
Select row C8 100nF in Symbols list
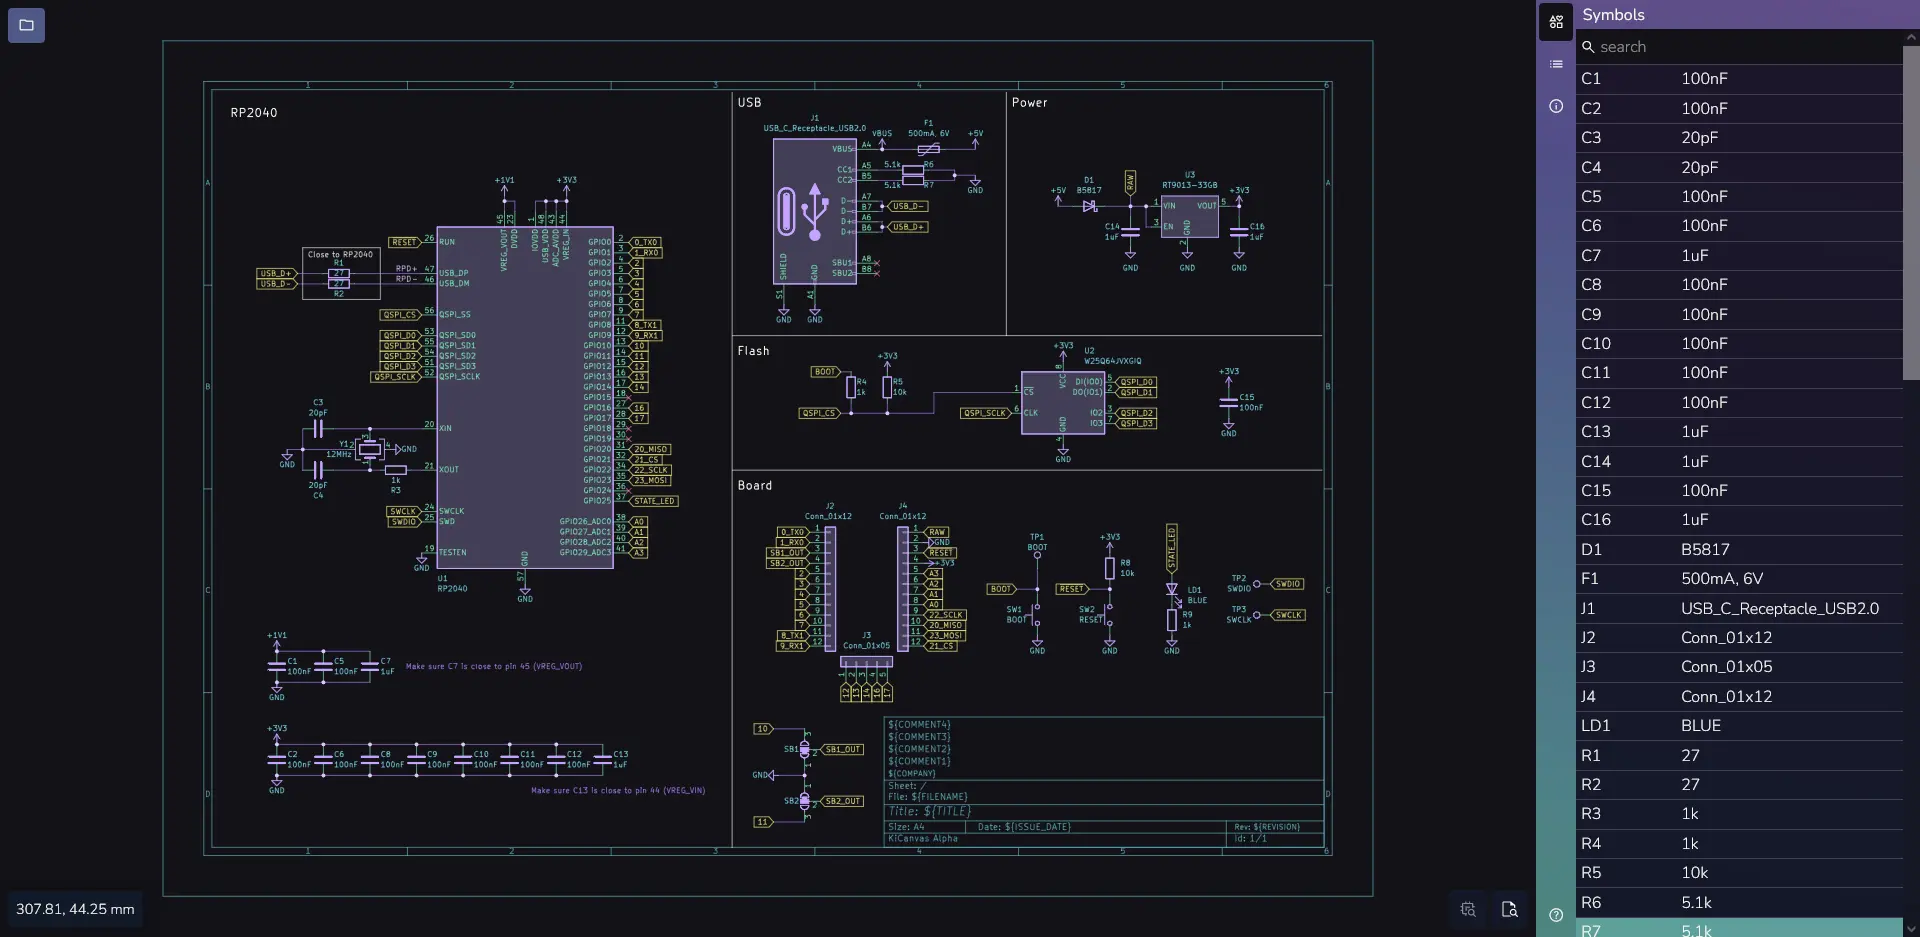coord(1739,285)
